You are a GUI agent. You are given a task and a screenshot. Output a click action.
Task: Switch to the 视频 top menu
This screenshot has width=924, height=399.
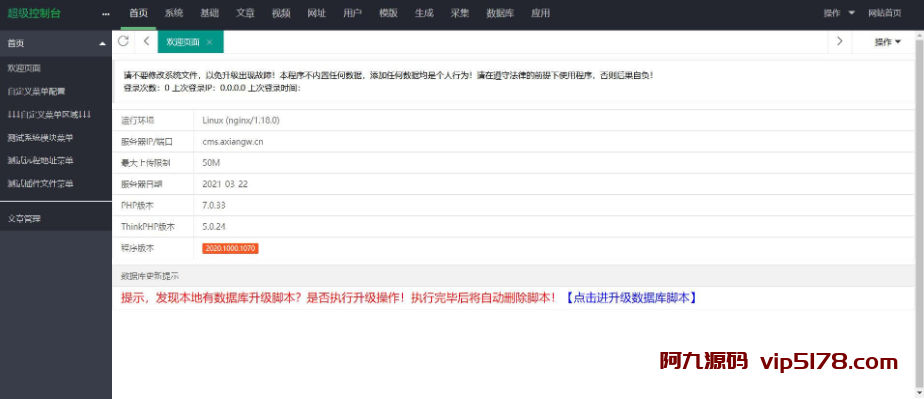281,14
